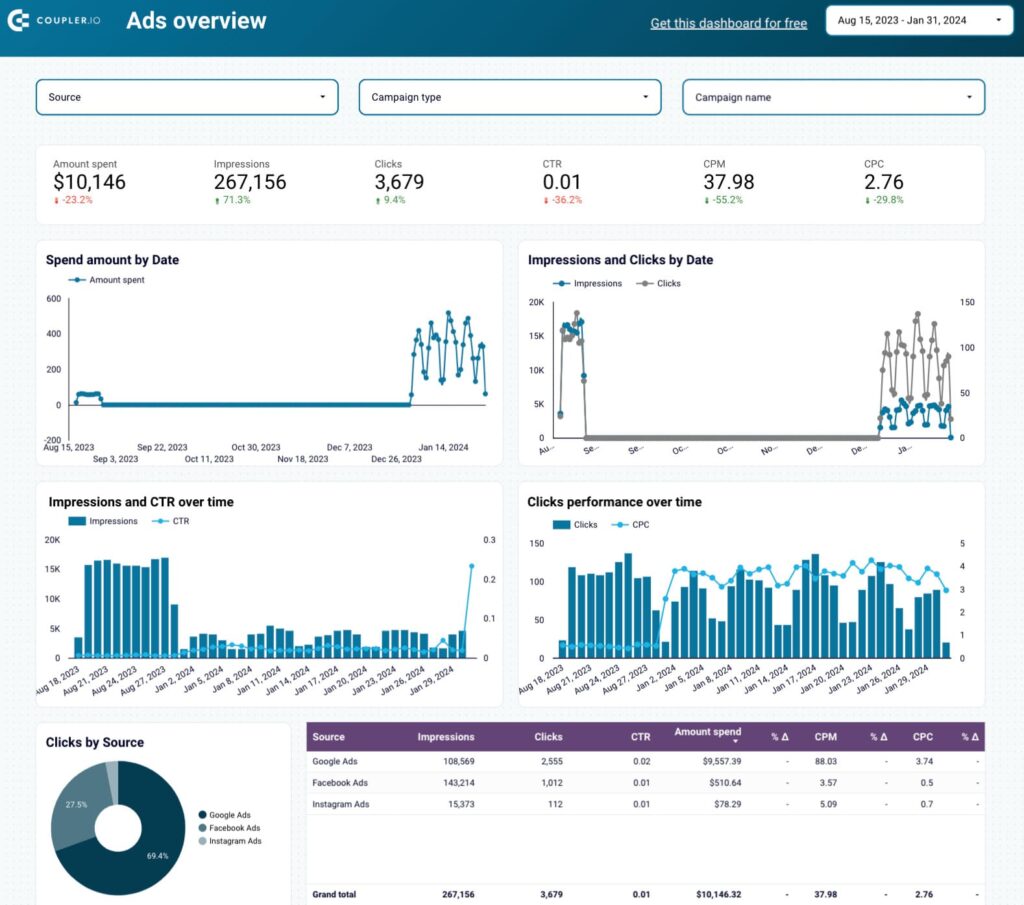This screenshot has height=905, width=1024.
Task: Click the Get this dashboard for free link
Action: pyautogui.click(x=728, y=23)
